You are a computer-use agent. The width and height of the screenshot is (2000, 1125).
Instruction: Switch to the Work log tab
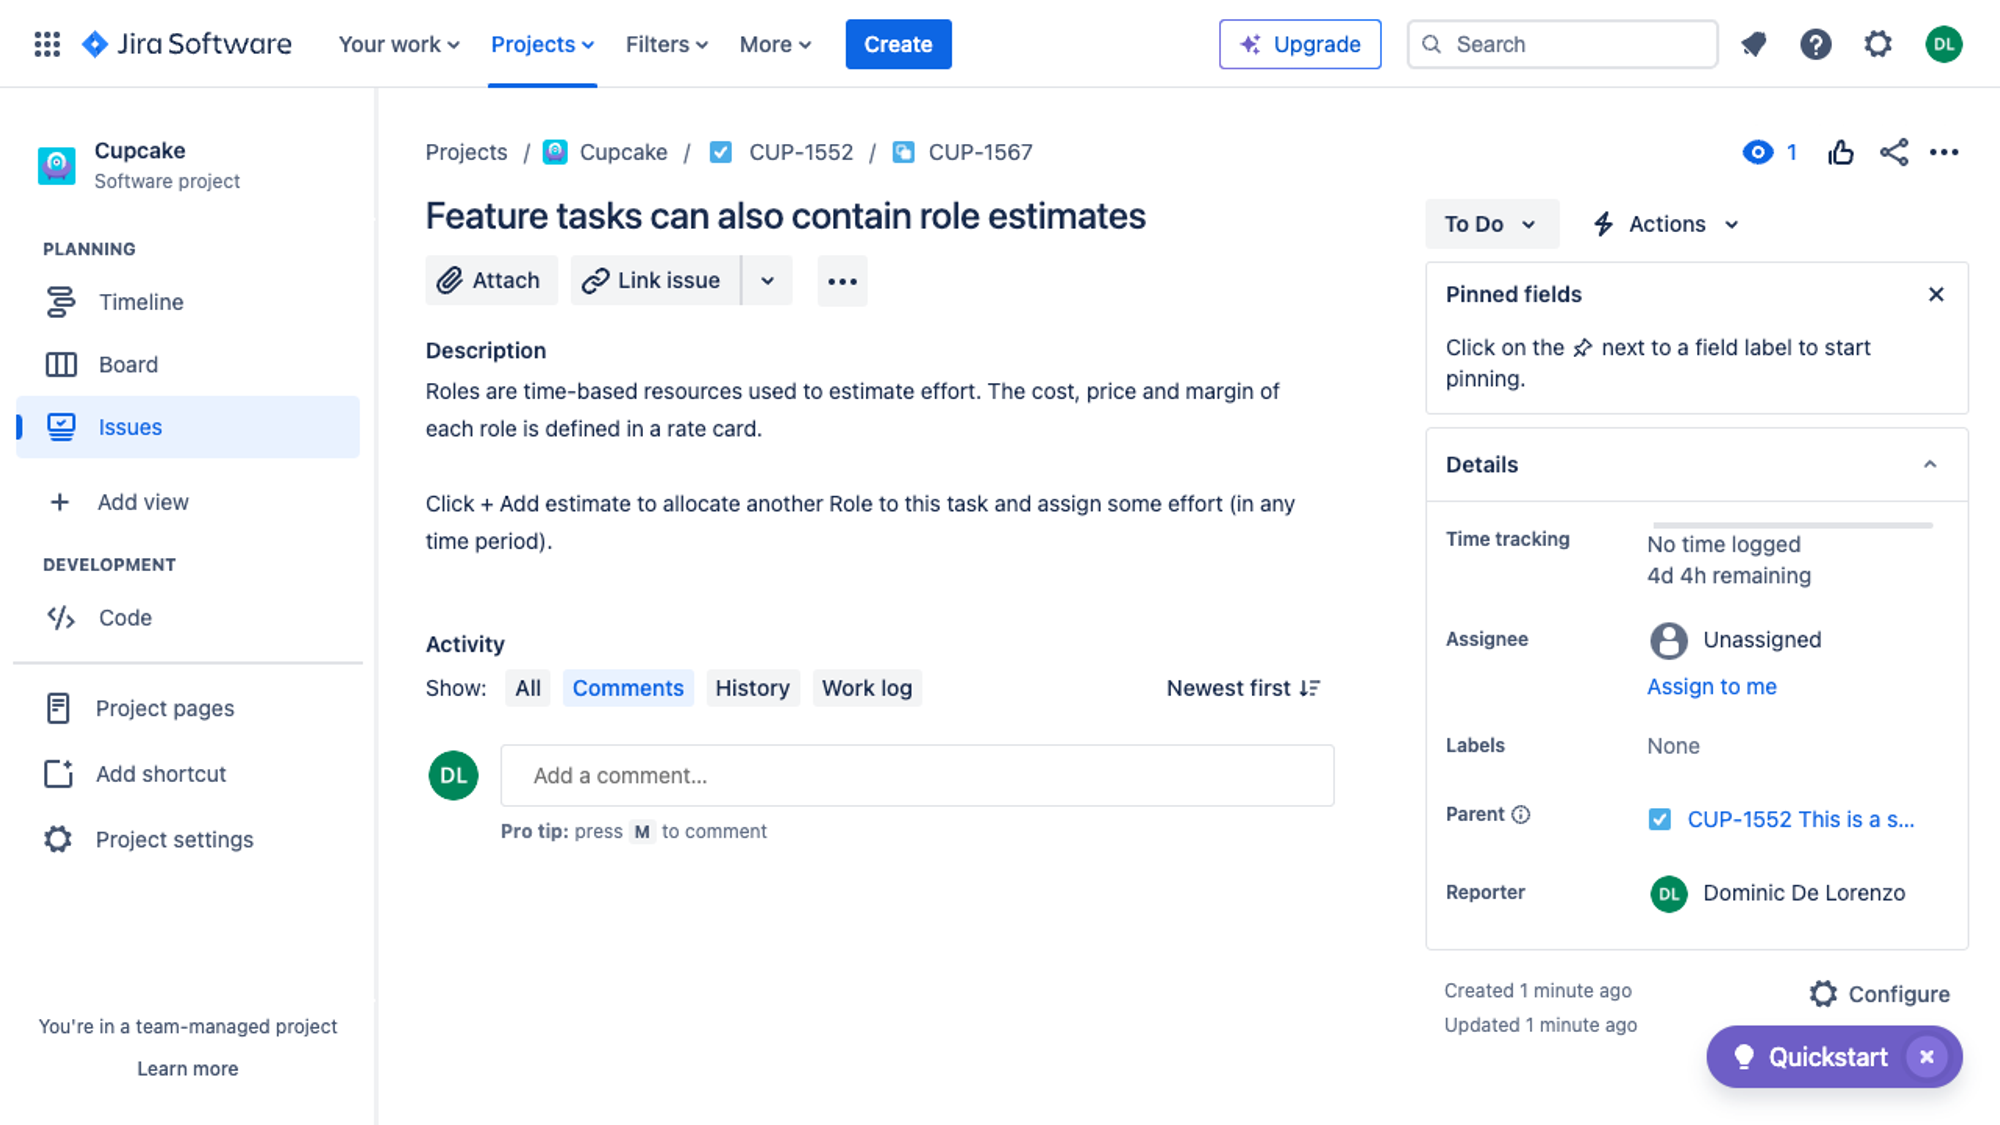(x=866, y=688)
